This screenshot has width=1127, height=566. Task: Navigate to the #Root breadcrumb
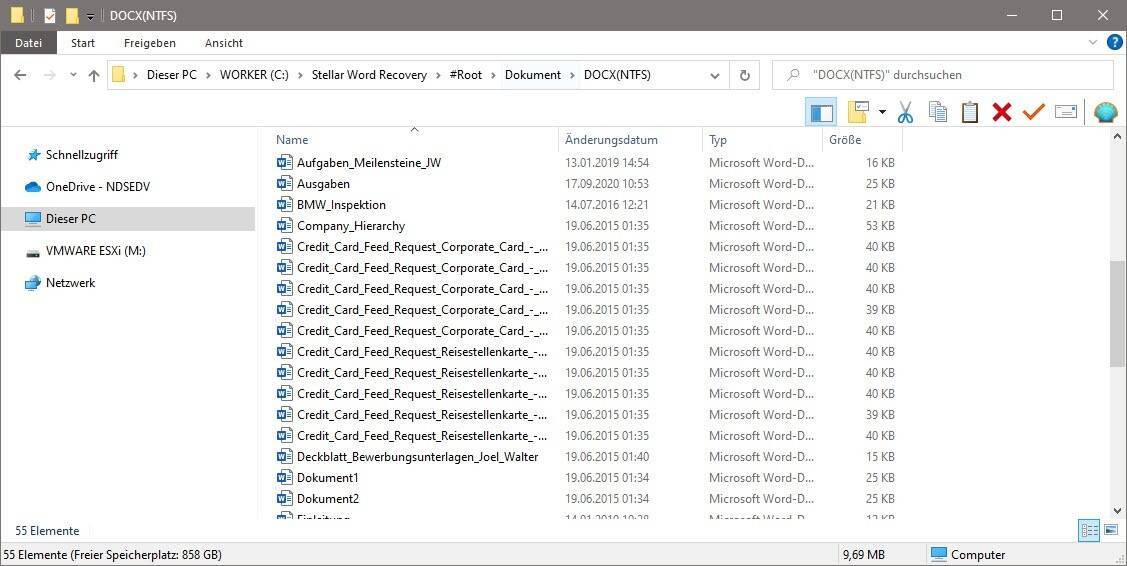[x=466, y=75]
